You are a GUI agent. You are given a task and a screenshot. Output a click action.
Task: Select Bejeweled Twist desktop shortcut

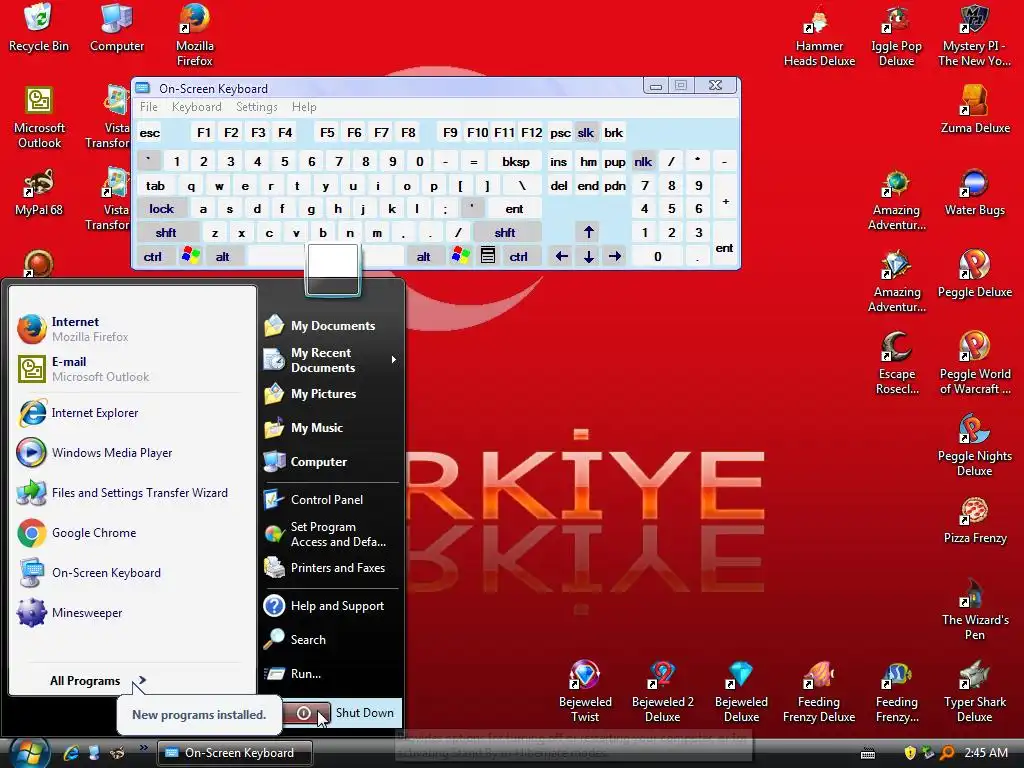click(584, 691)
